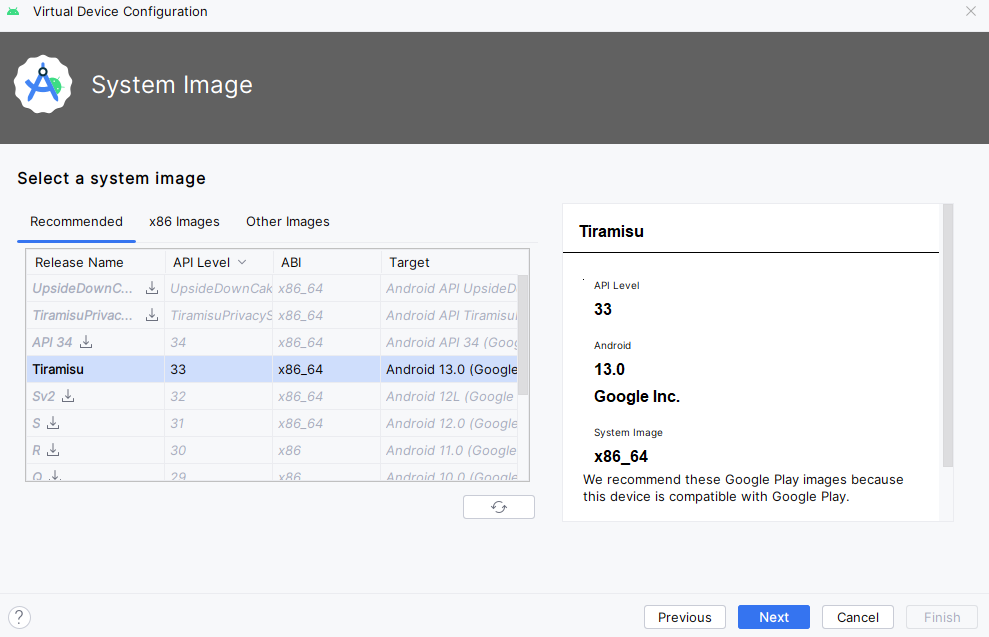Image resolution: width=989 pixels, height=637 pixels.
Task: Download the TiramisuPrivacySandbox system image
Action: click(152, 315)
